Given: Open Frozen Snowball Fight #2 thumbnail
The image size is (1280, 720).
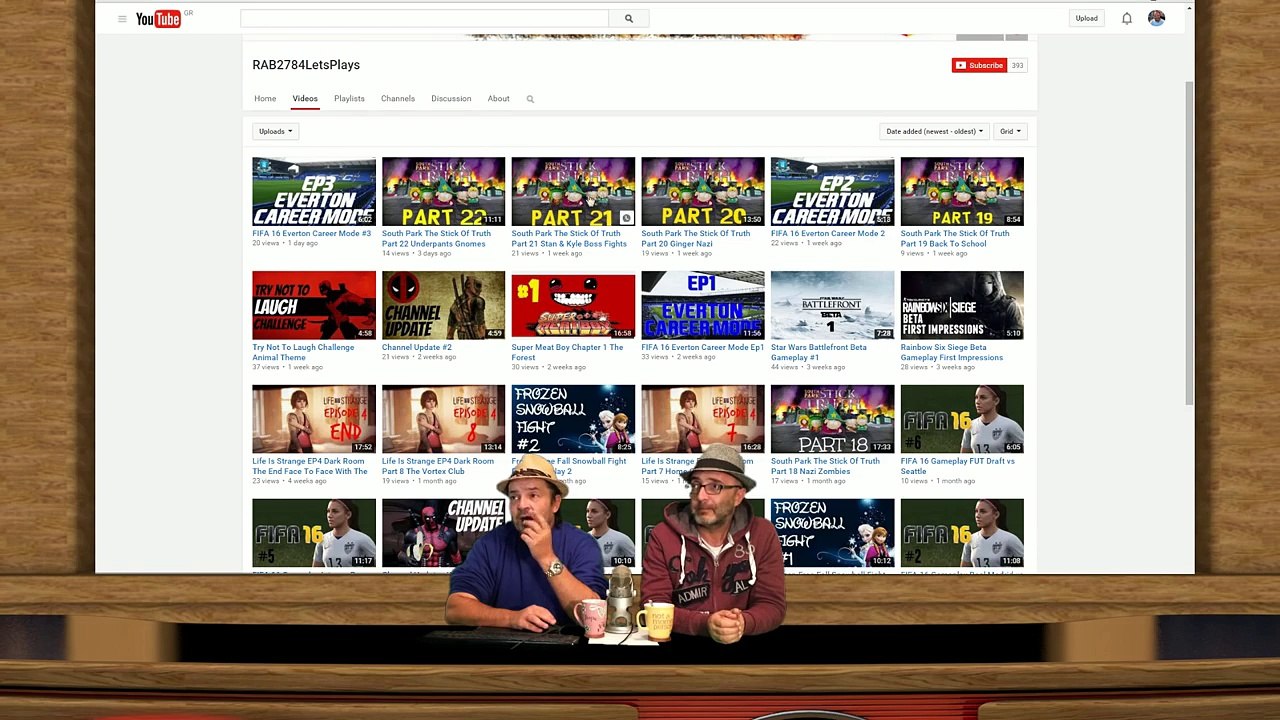Looking at the screenshot, I should [573, 419].
